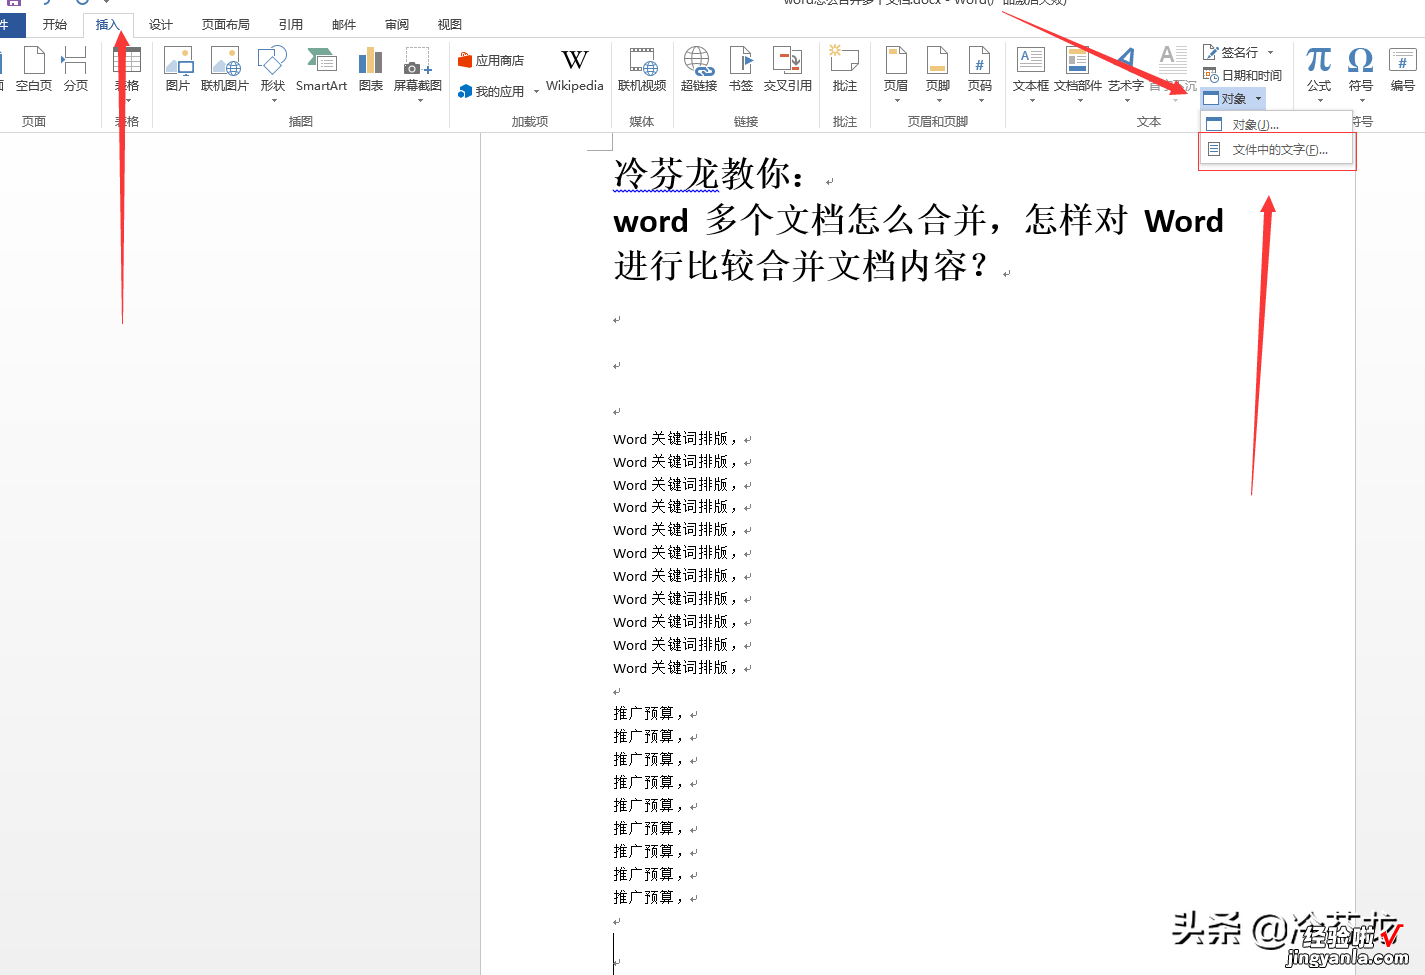1425x975 pixels.
Task: Click the title line '进行比较合并文档内容？'
Action: click(802, 266)
